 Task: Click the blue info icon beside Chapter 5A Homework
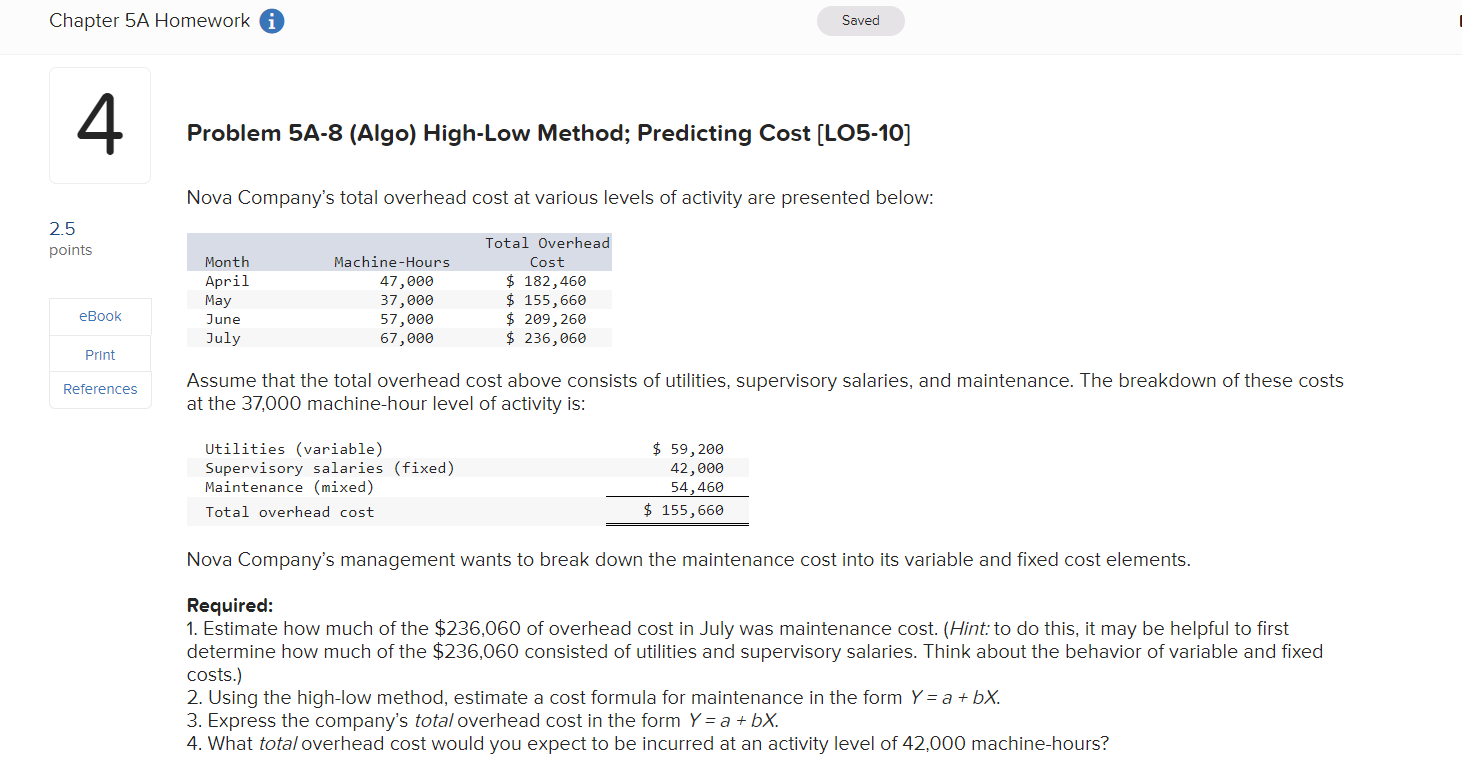pos(271,20)
